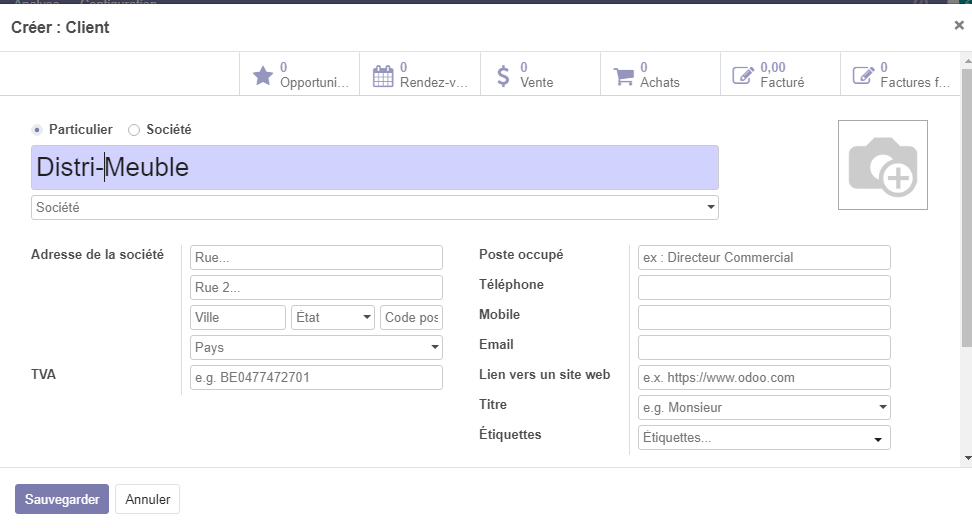The width and height of the screenshot is (972, 528).
Task: Select the Société radio button
Action: [134, 130]
